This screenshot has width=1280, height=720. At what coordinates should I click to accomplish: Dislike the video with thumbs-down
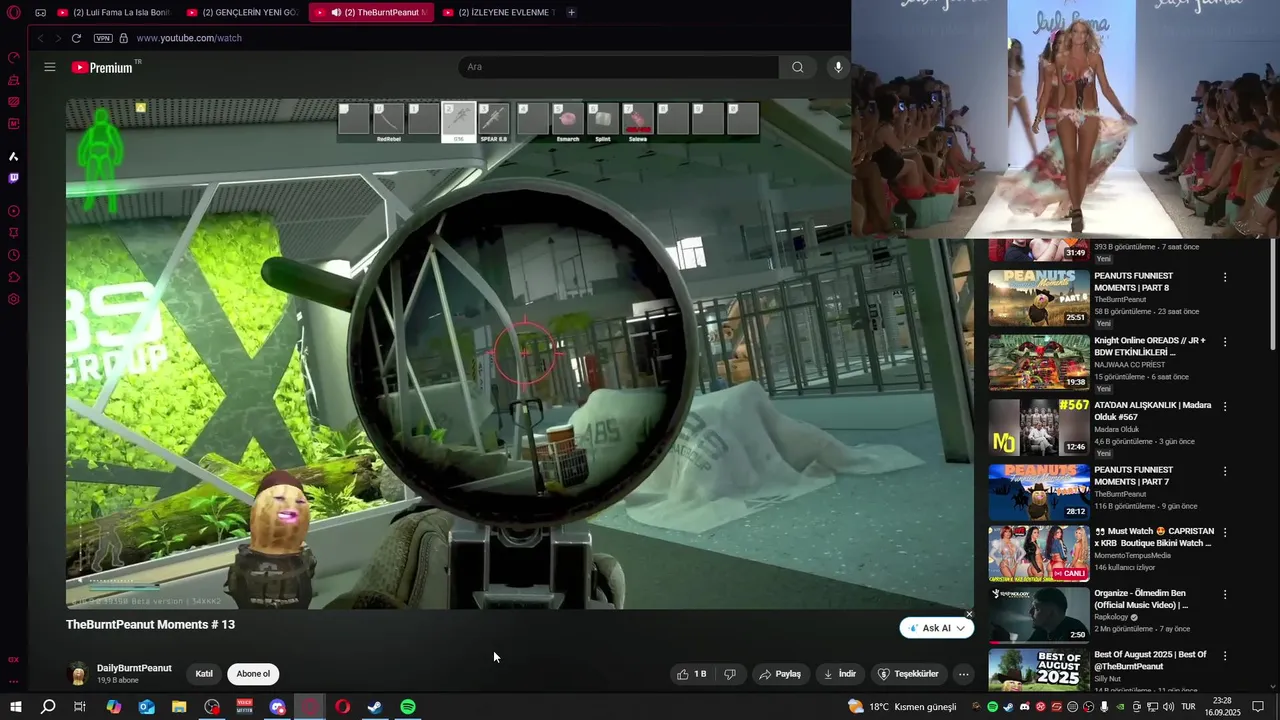(730, 674)
